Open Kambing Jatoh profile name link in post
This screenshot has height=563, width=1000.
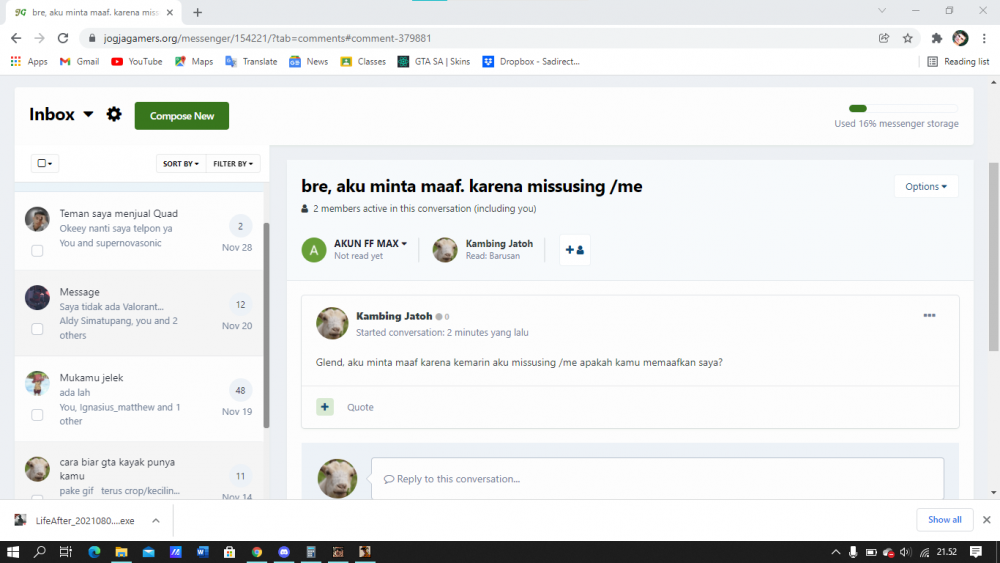(394, 316)
